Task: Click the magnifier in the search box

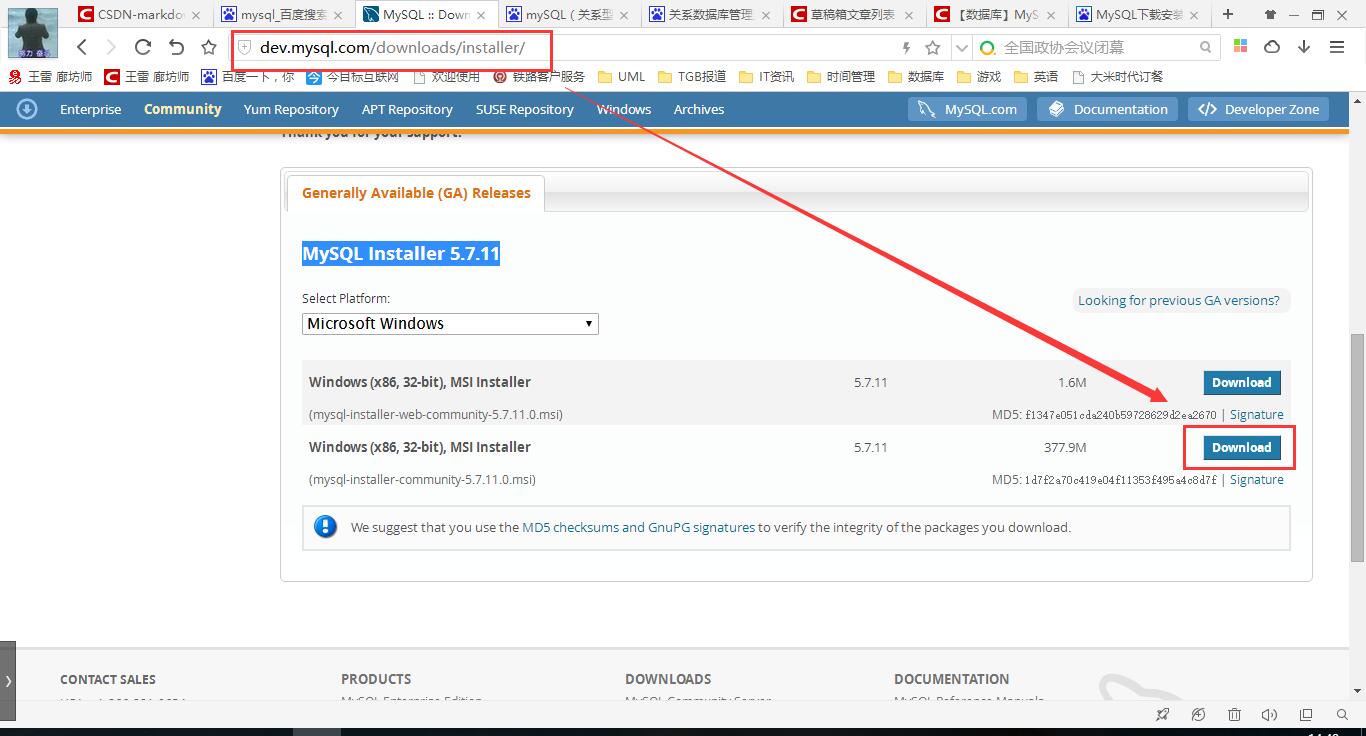Action: tap(1206, 47)
